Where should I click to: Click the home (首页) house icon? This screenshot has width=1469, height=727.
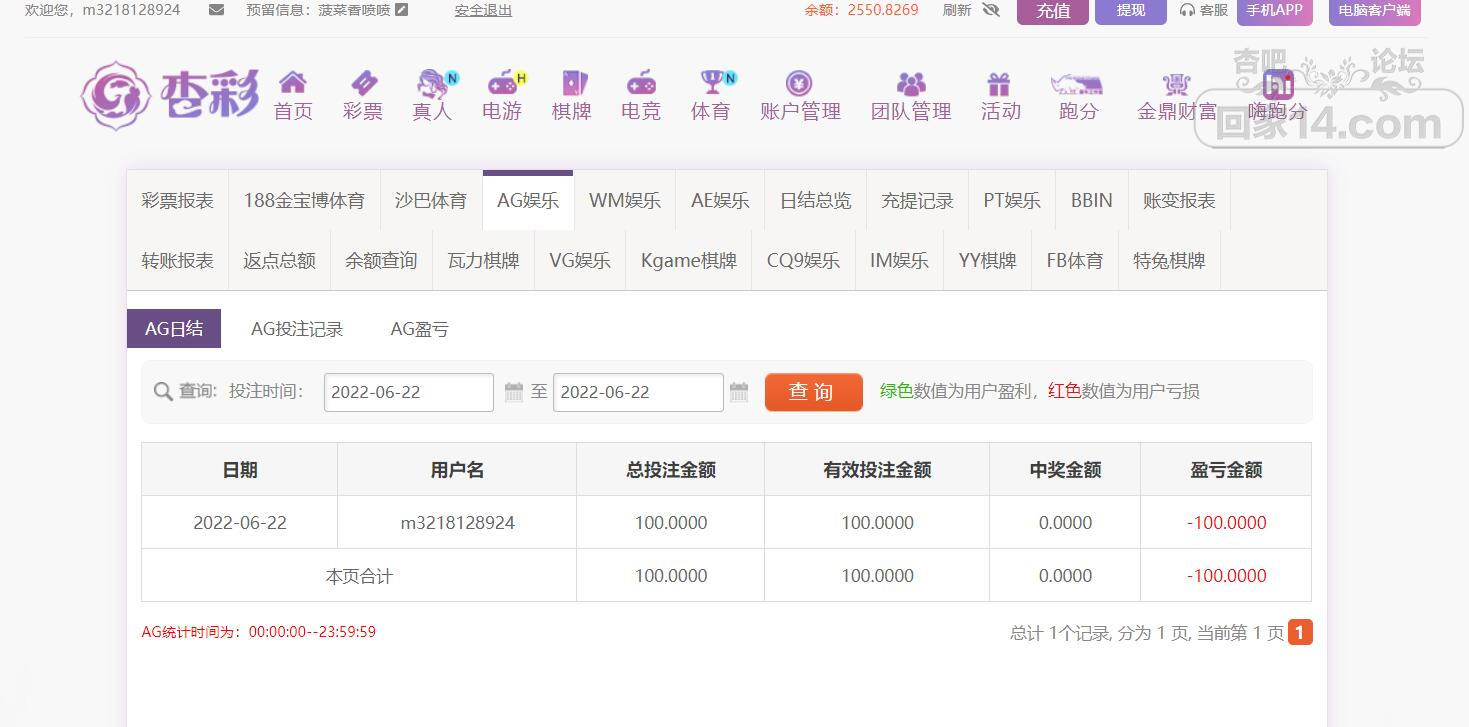(x=293, y=82)
